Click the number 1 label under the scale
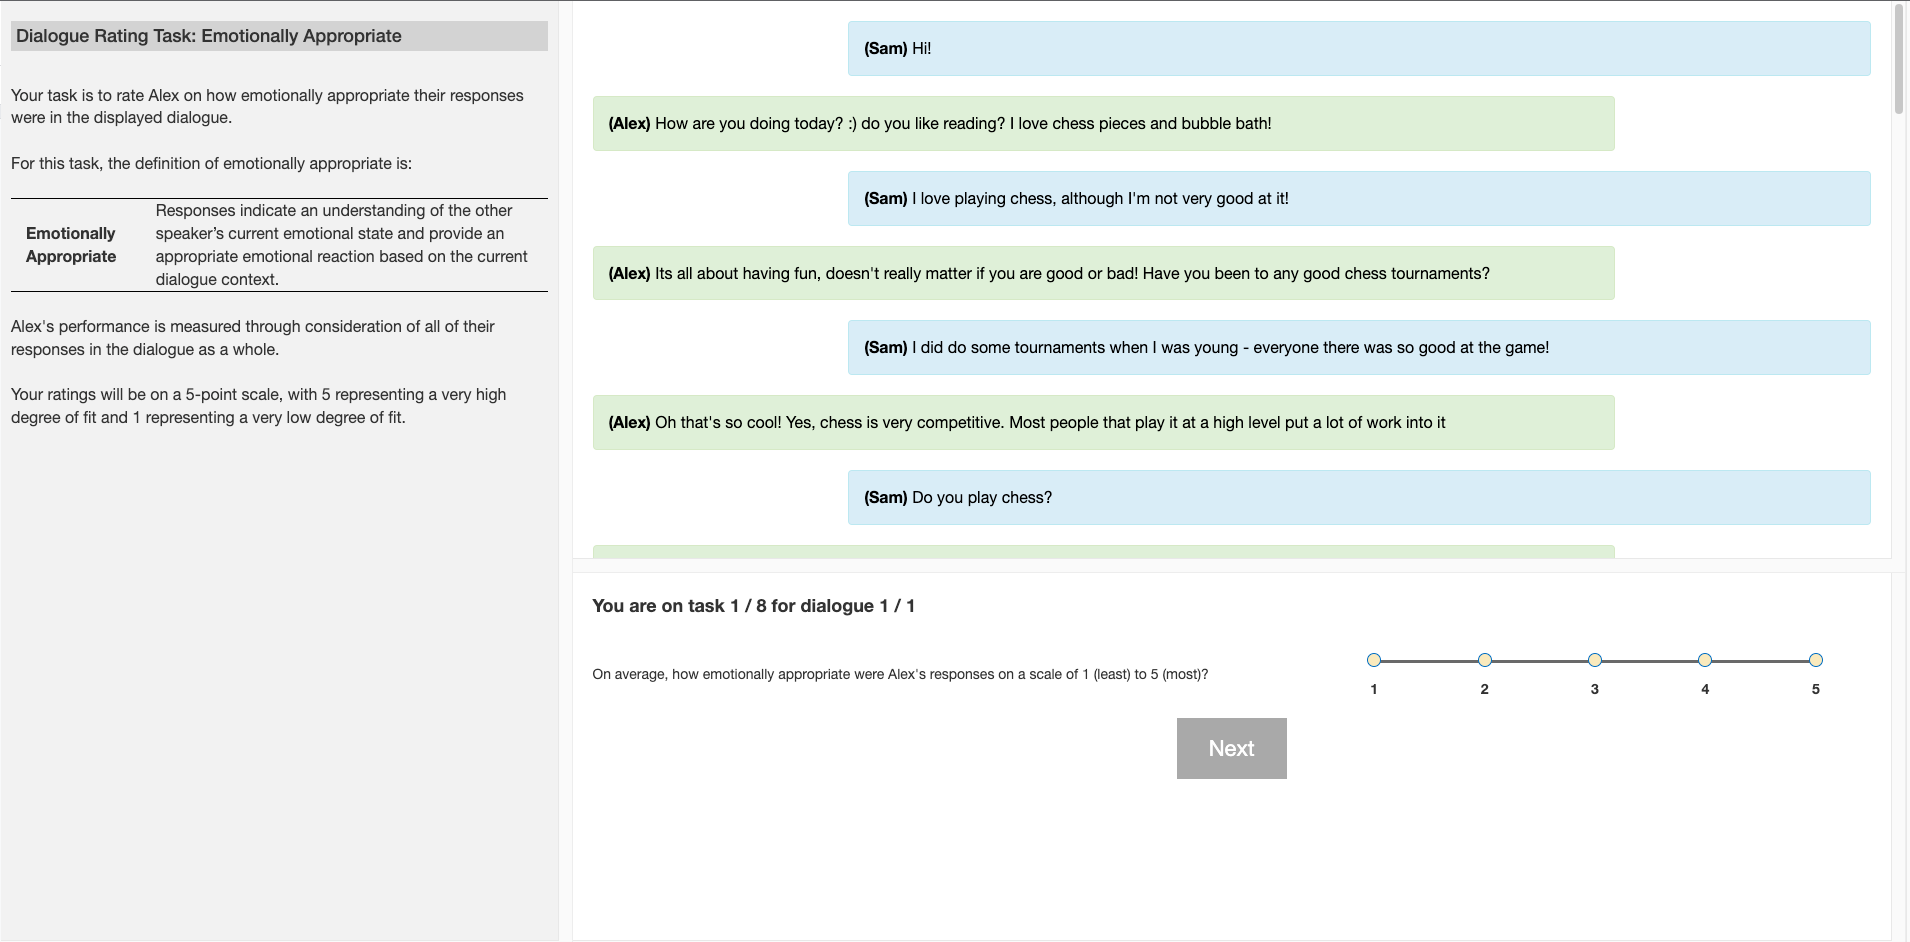Screen dimensions: 1910x942 pos(1374,689)
